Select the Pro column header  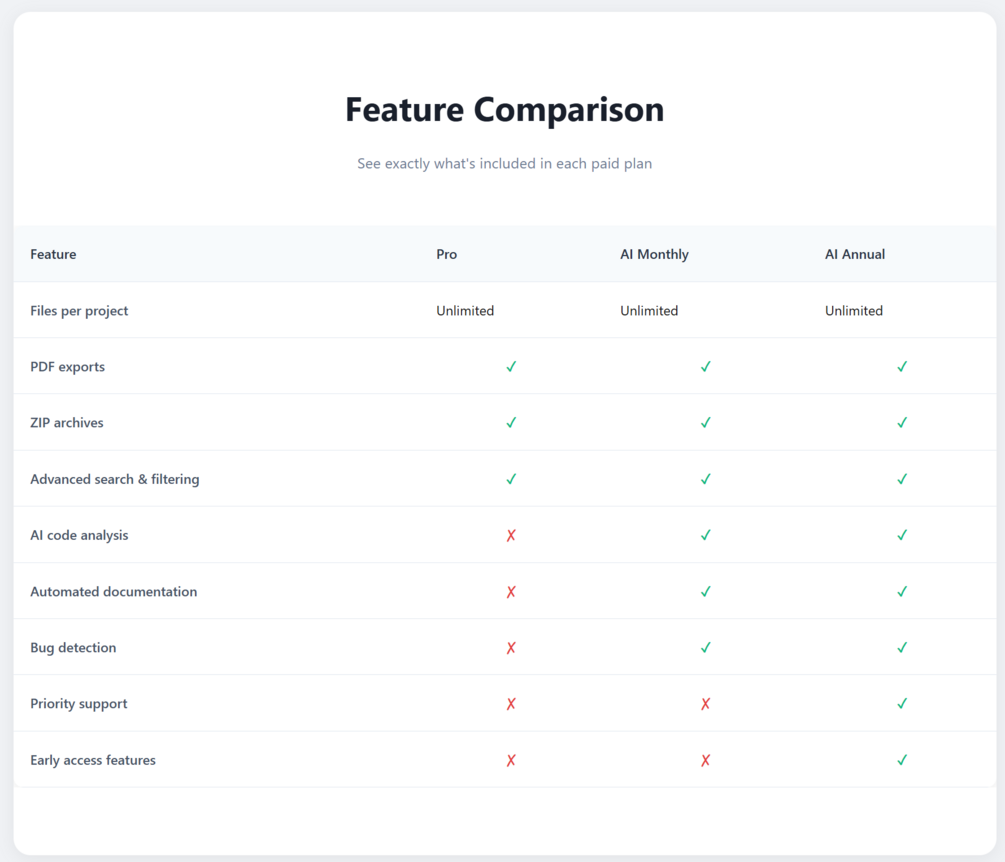tap(447, 254)
